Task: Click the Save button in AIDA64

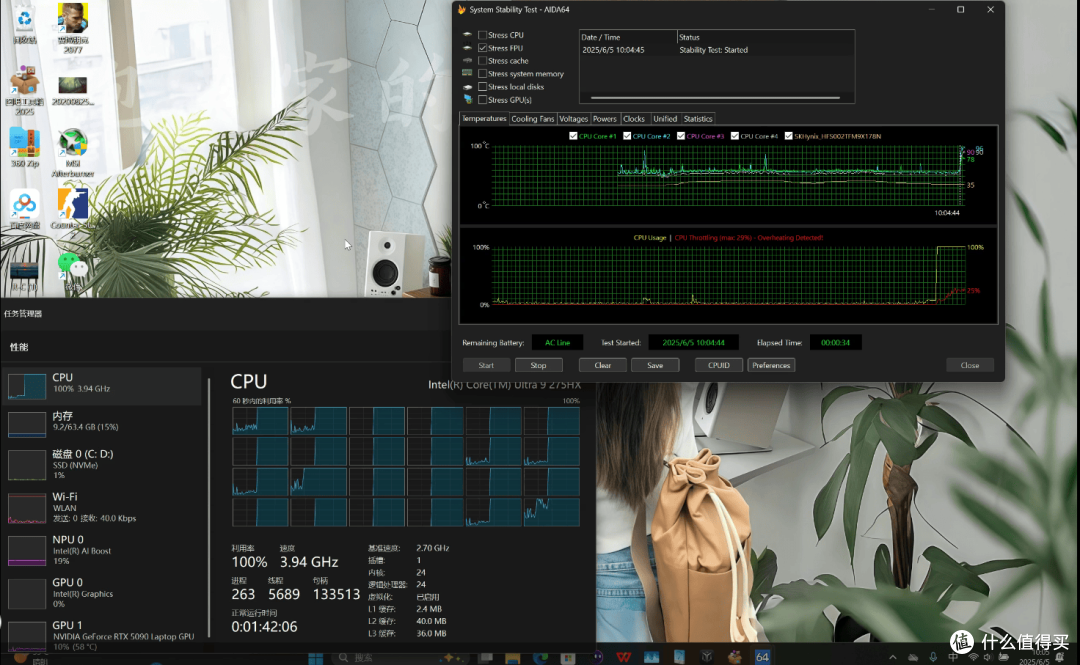Action: point(655,365)
